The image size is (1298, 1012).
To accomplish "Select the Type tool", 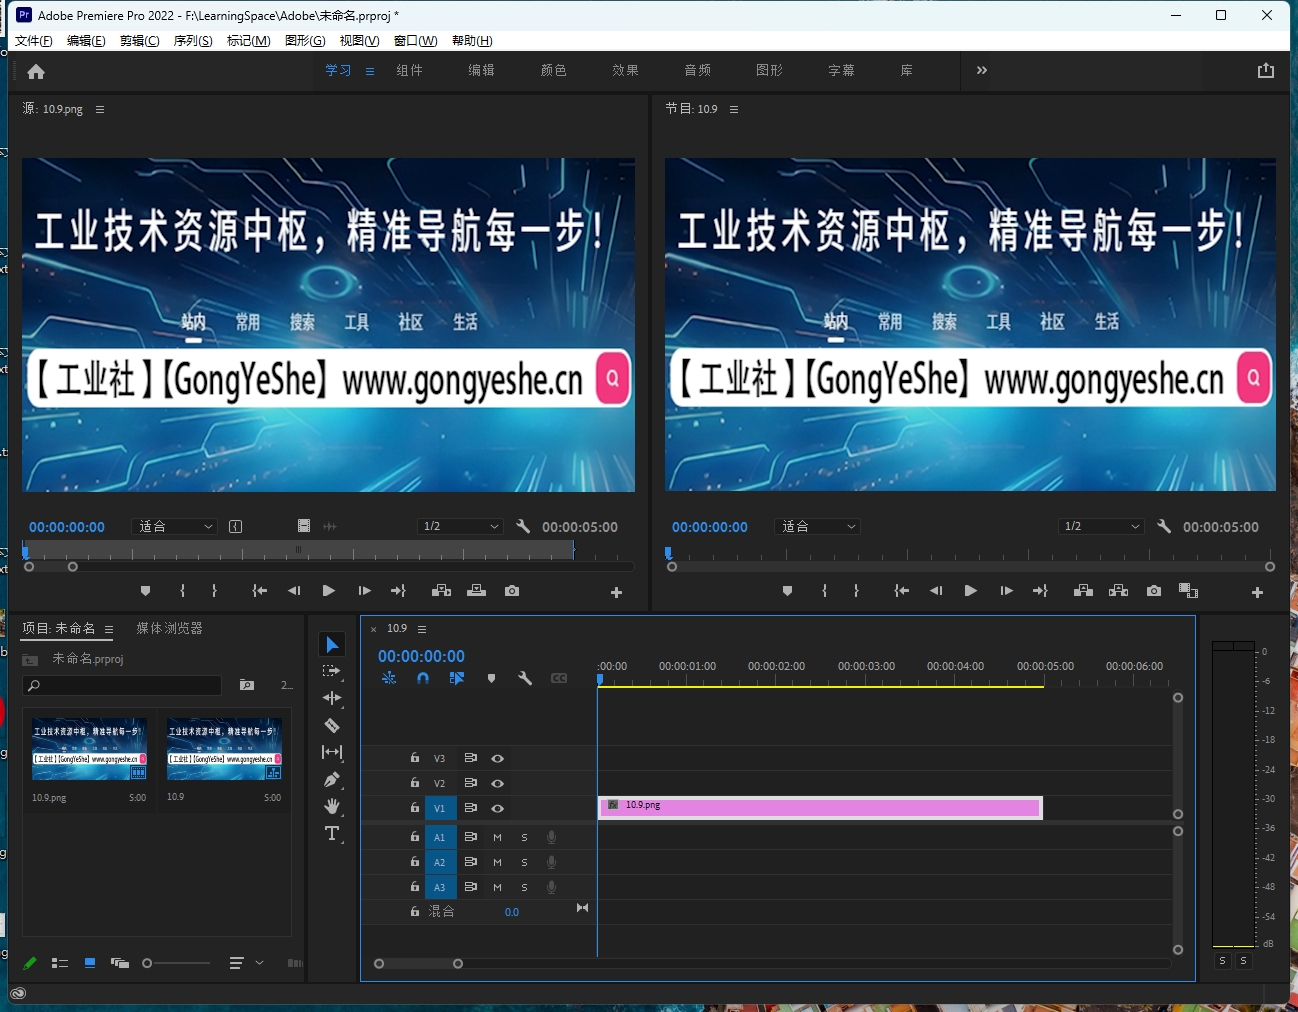I will pyautogui.click(x=332, y=833).
